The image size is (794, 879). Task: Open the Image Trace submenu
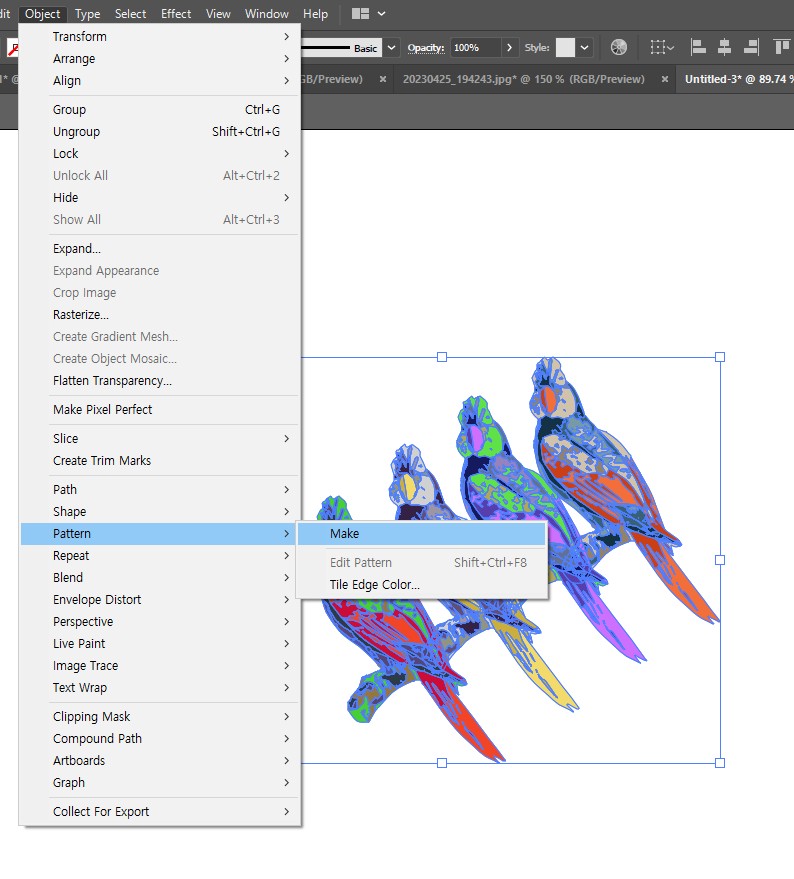160,665
